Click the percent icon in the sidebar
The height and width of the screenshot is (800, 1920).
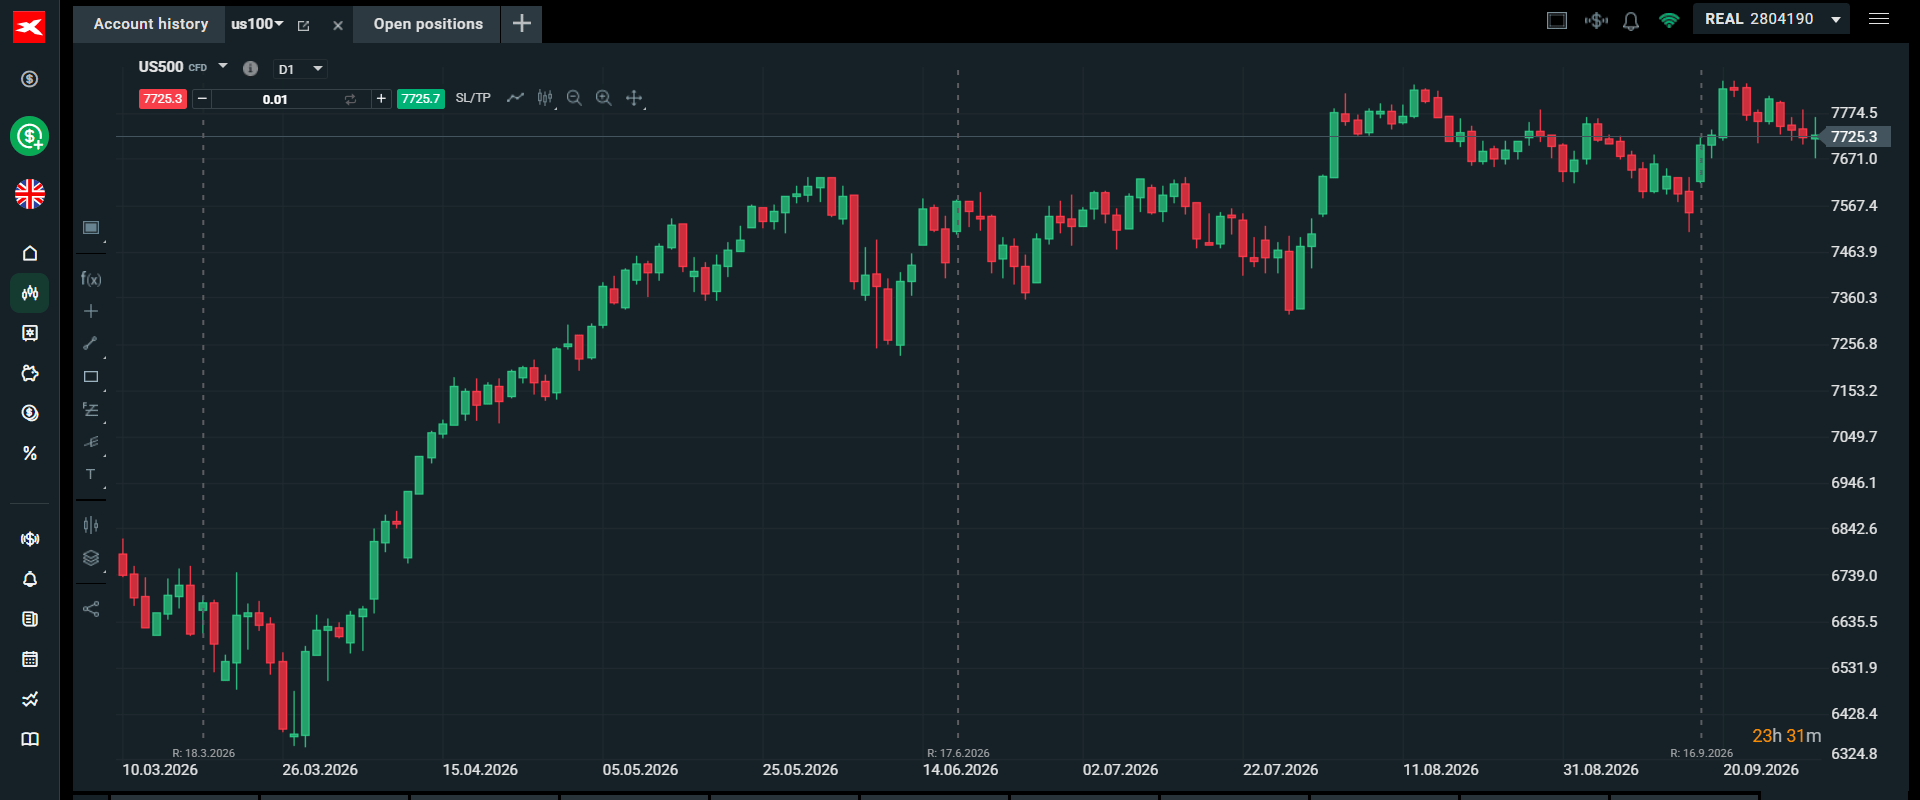tap(30, 453)
